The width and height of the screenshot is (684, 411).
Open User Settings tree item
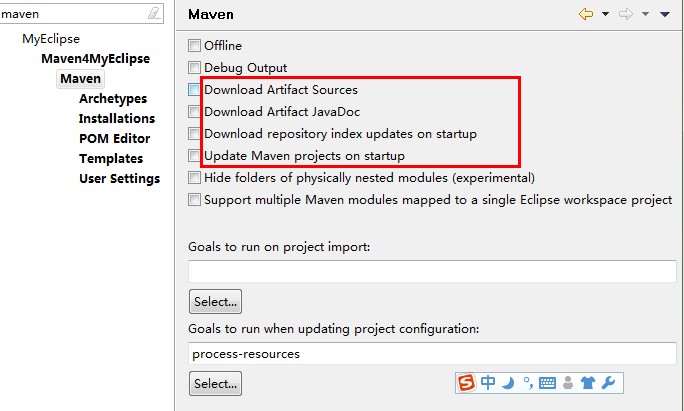pyautogui.click(x=120, y=178)
